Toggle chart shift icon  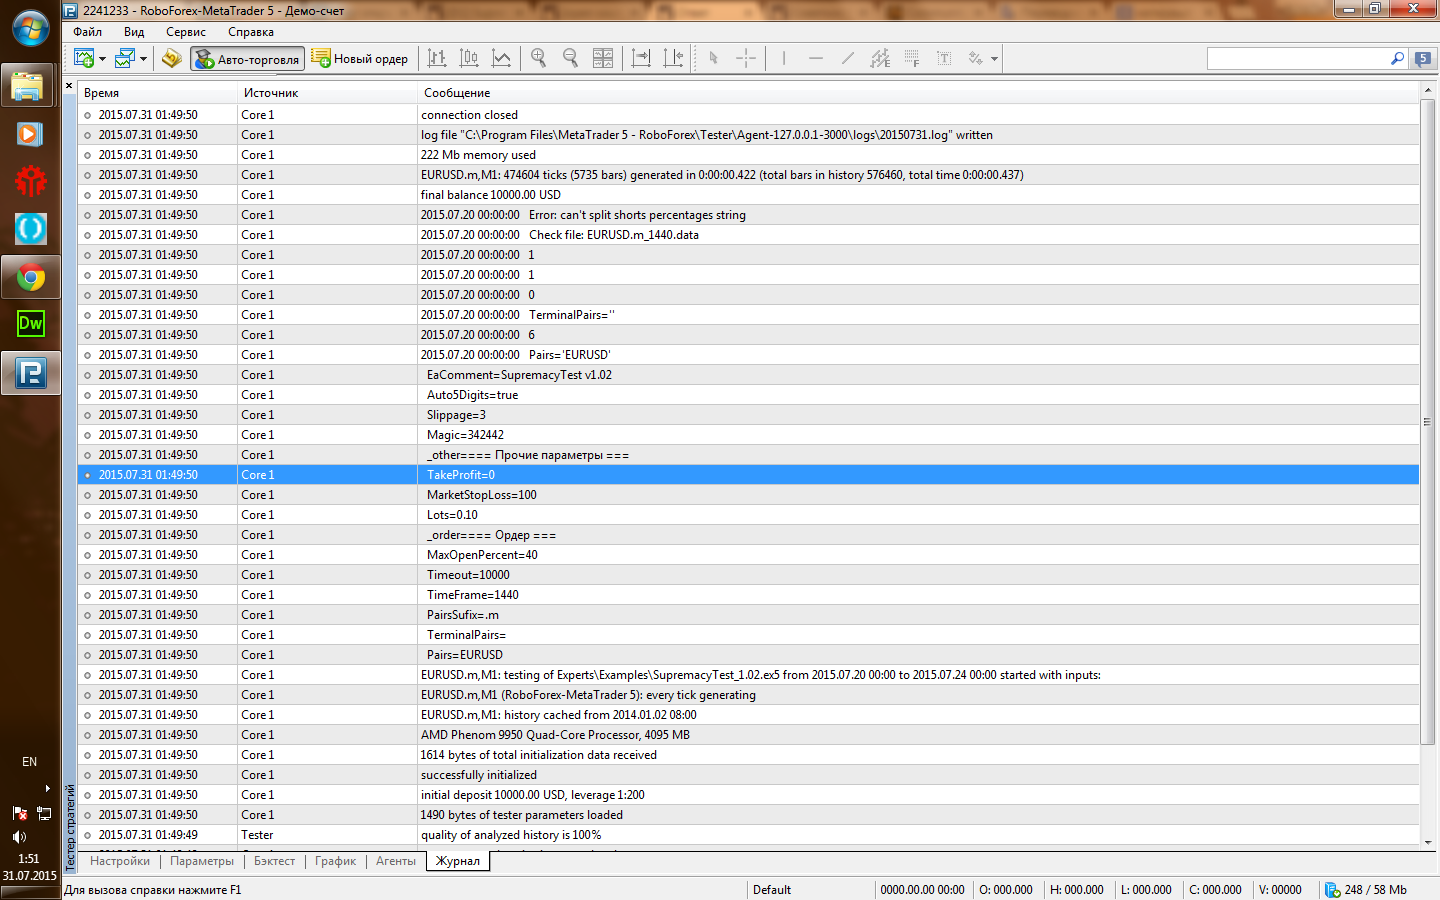click(x=673, y=58)
